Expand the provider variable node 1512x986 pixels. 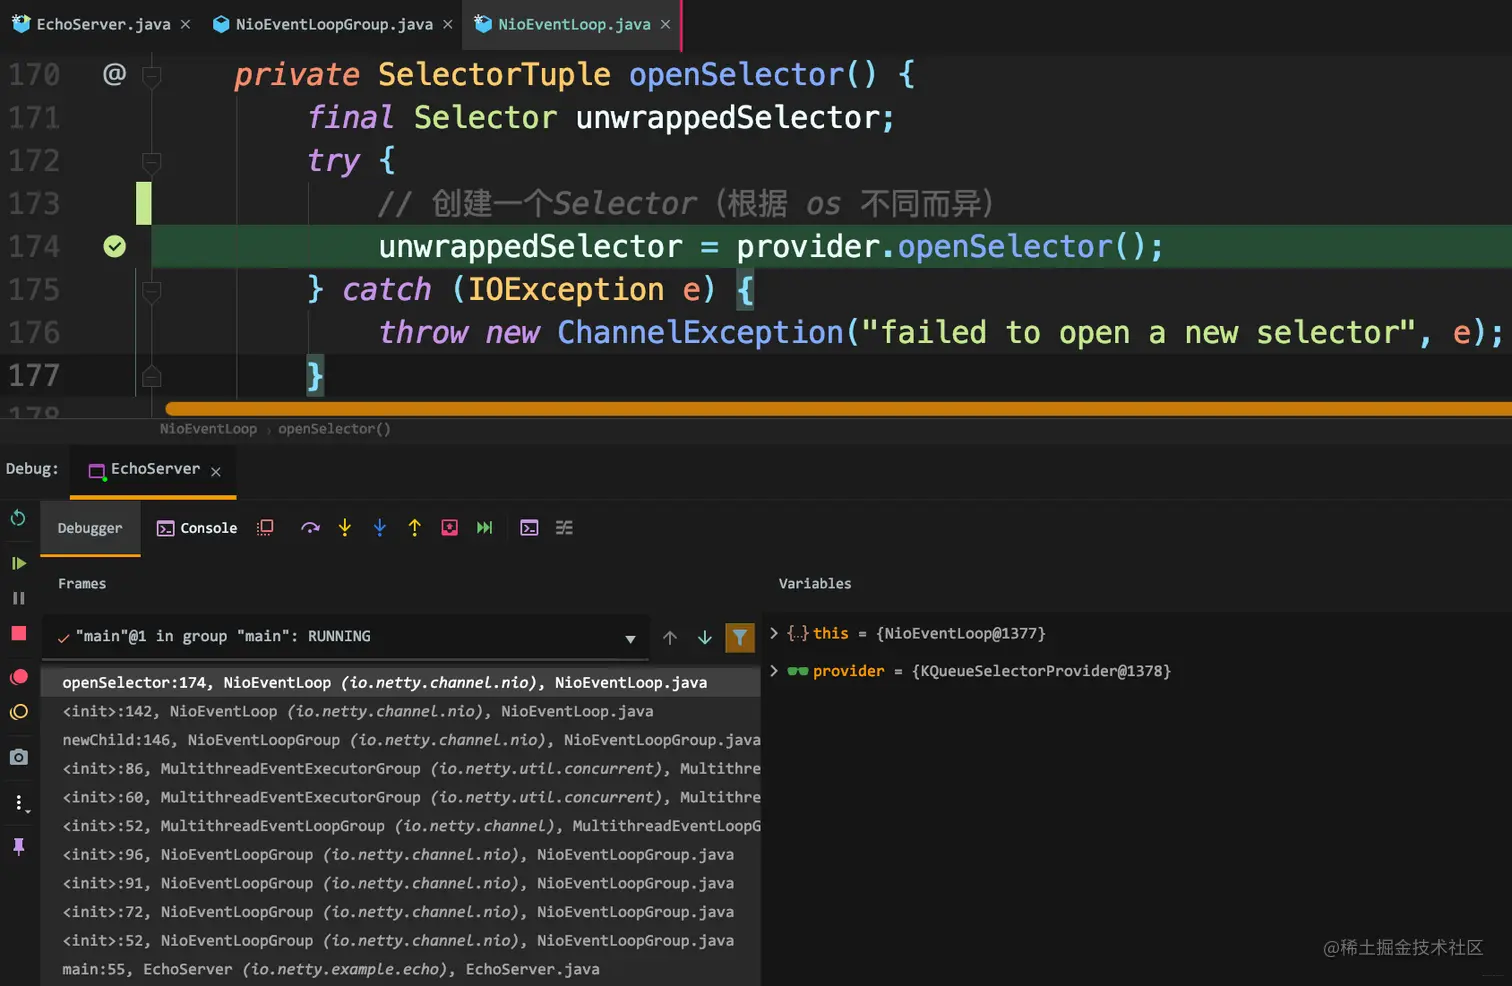(774, 671)
